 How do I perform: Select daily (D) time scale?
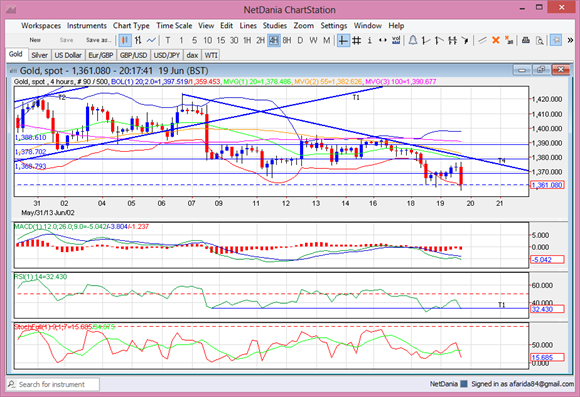(x=300, y=40)
